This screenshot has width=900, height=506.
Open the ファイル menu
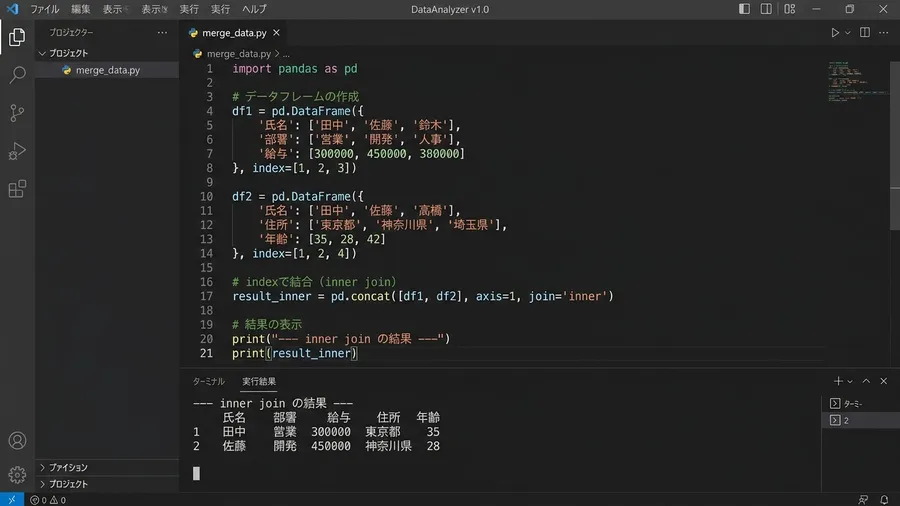pyautogui.click(x=44, y=9)
